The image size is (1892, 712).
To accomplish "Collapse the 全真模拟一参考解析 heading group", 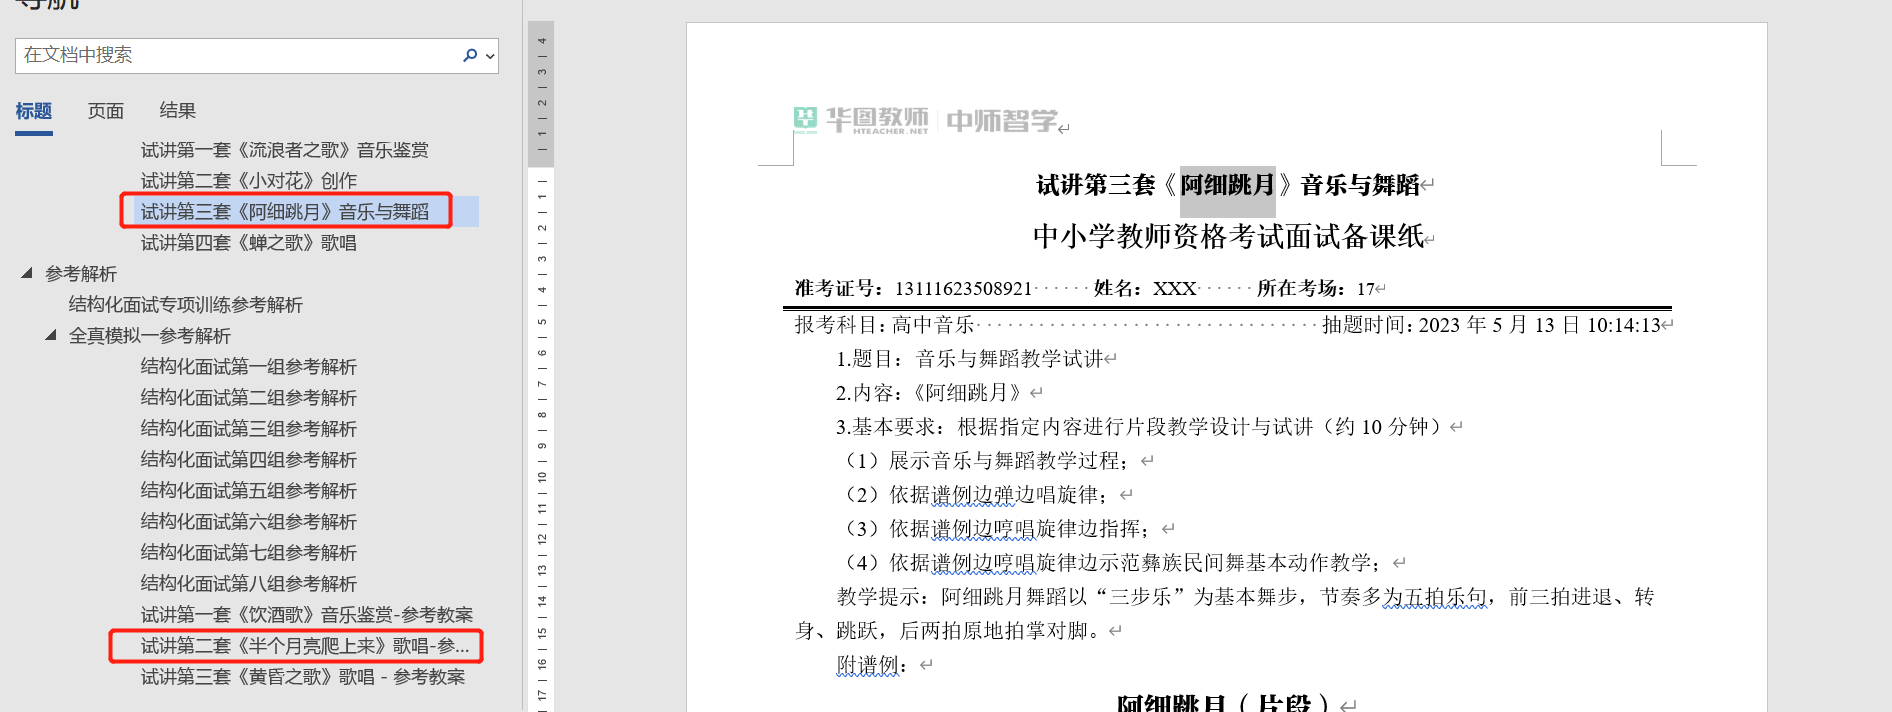I will 50,335.
